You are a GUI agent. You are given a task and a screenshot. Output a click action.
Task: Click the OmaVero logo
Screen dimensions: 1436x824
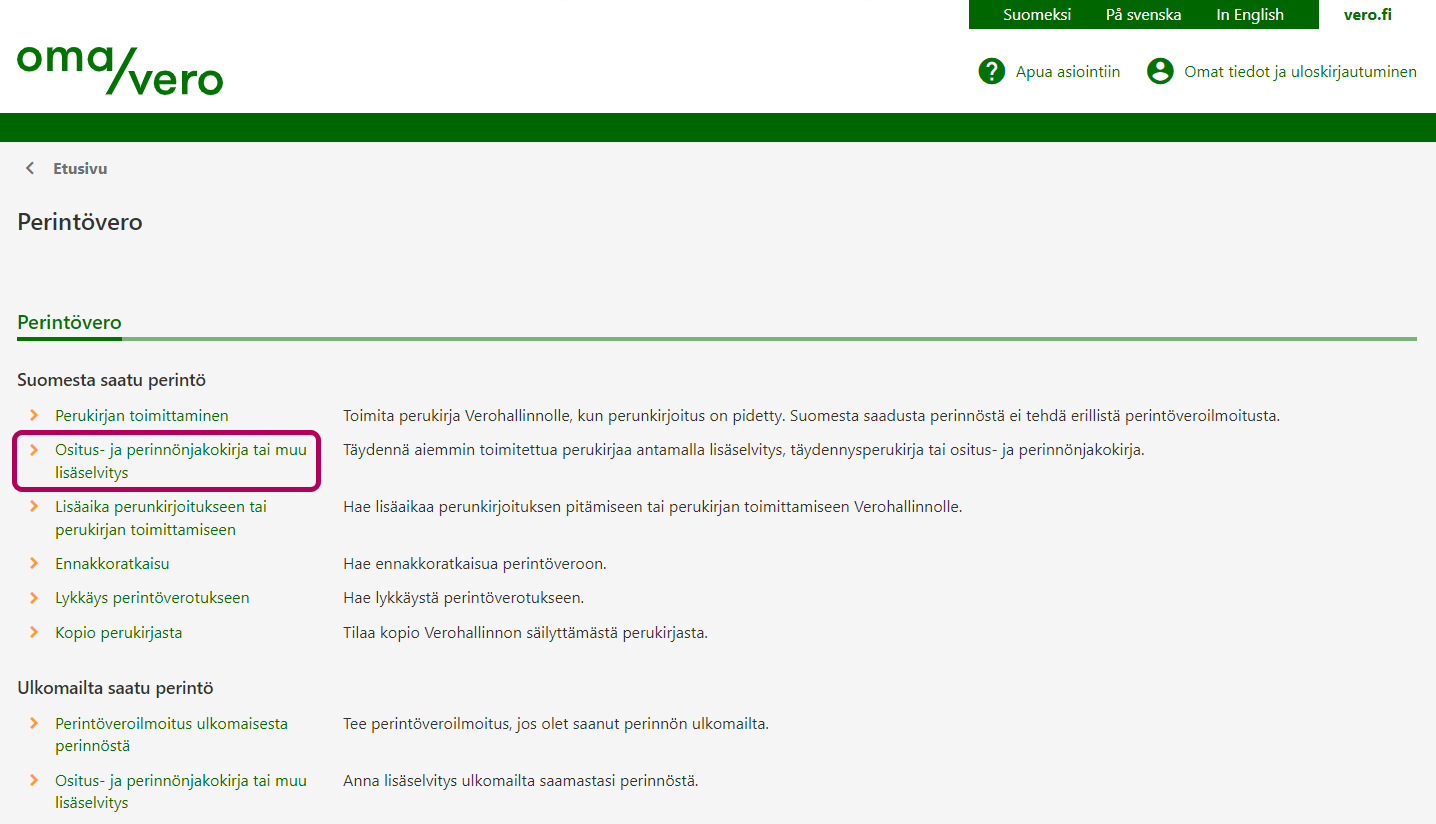[x=120, y=70]
